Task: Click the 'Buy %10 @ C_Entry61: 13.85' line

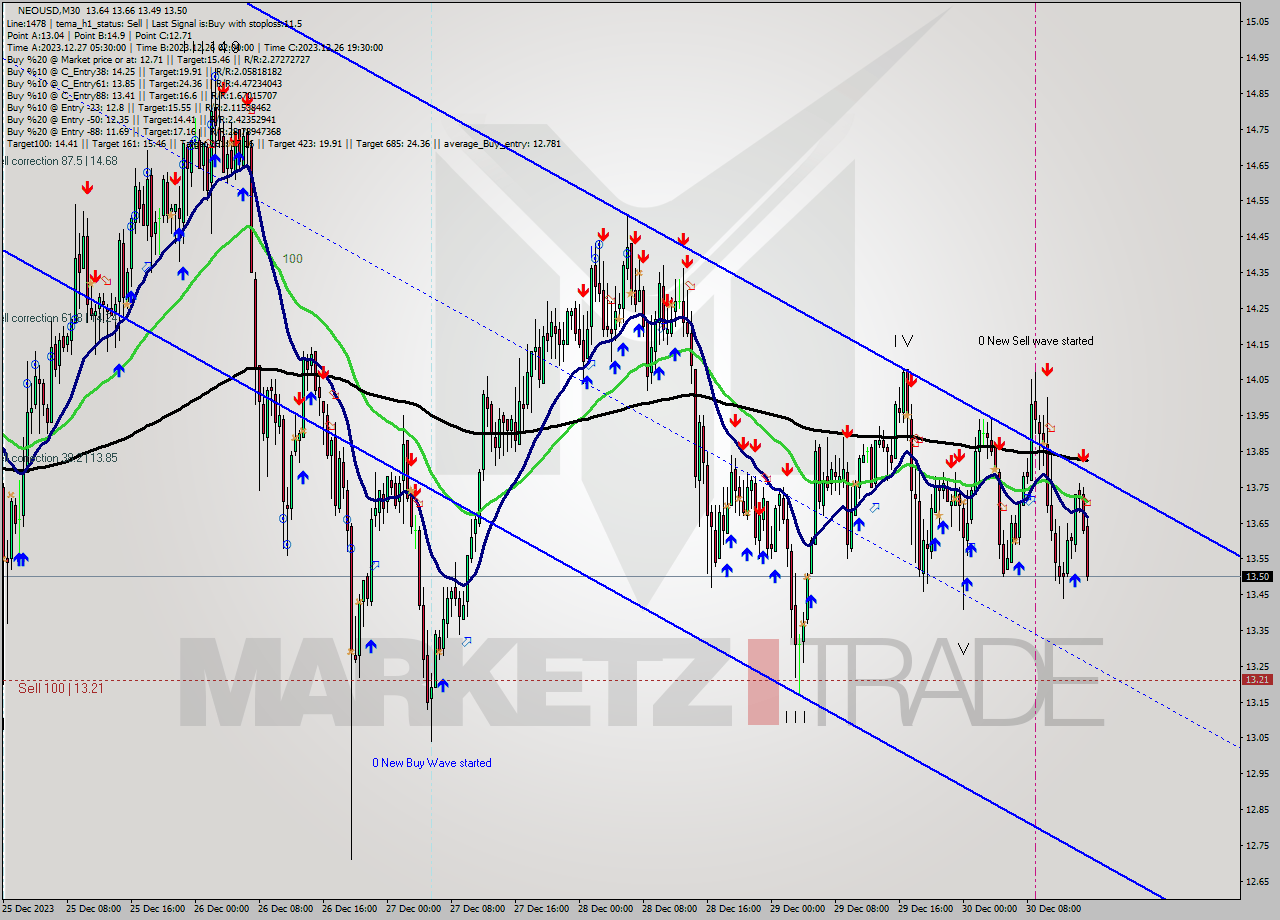Action: point(144,83)
